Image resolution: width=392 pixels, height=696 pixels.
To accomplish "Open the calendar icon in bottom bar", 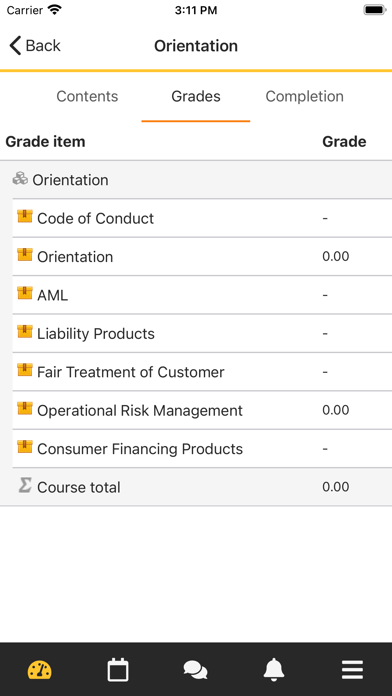I will (x=118, y=670).
